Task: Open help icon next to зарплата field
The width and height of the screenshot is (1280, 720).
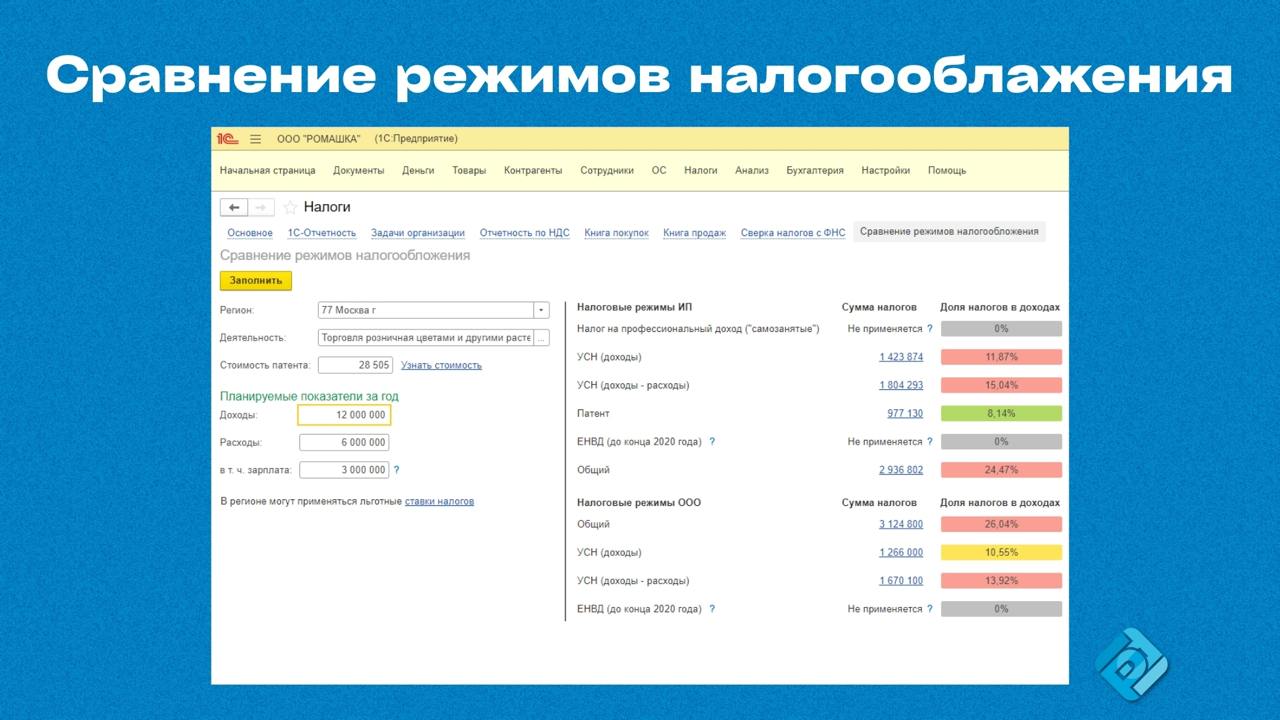Action: click(x=396, y=470)
